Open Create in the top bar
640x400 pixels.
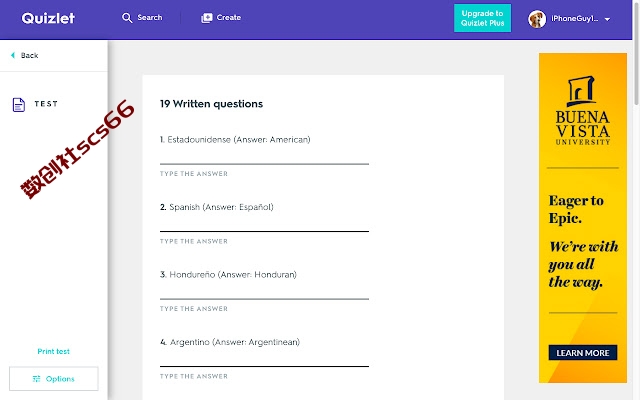pyautogui.click(x=221, y=18)
